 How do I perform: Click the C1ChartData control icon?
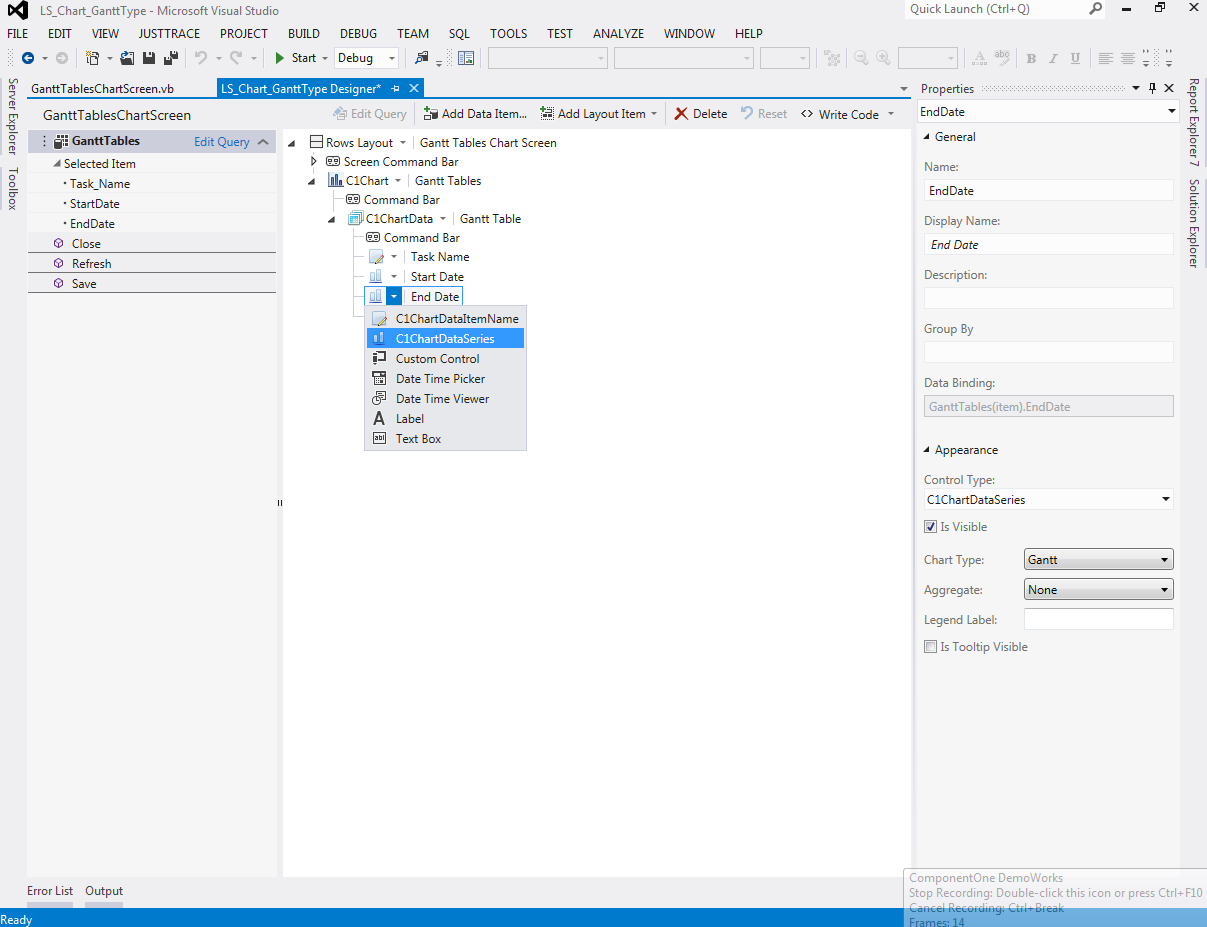(x=356, y=218)
